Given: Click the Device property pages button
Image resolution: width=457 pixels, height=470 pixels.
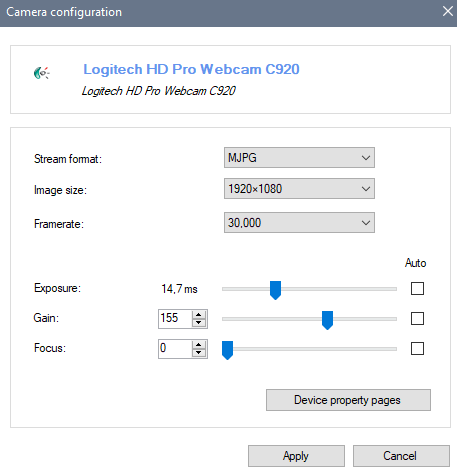Looking at the screenshot, I should tap(348, 400).
